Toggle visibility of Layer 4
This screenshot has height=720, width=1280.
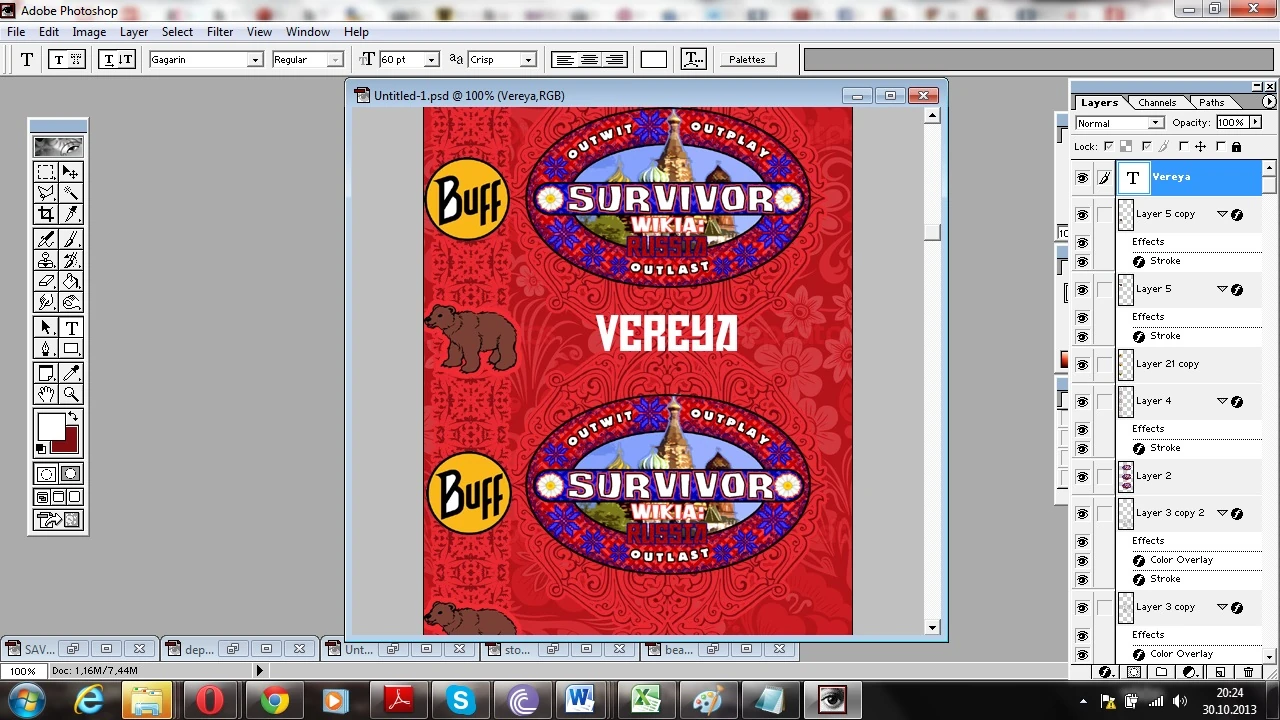[x=1082, y=402]
